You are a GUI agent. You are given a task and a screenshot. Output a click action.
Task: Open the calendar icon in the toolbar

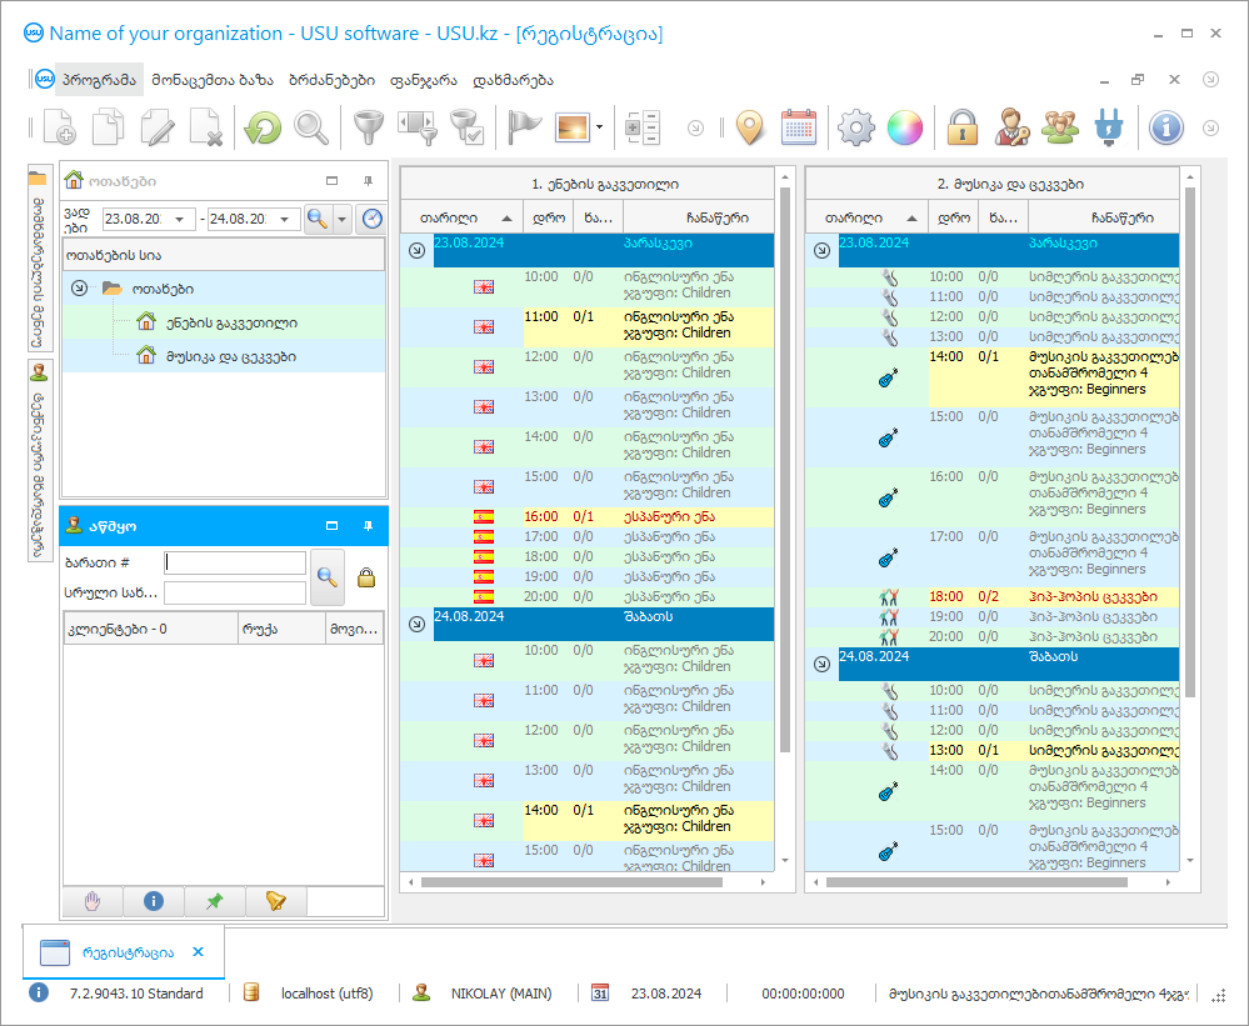click(798, 128)
